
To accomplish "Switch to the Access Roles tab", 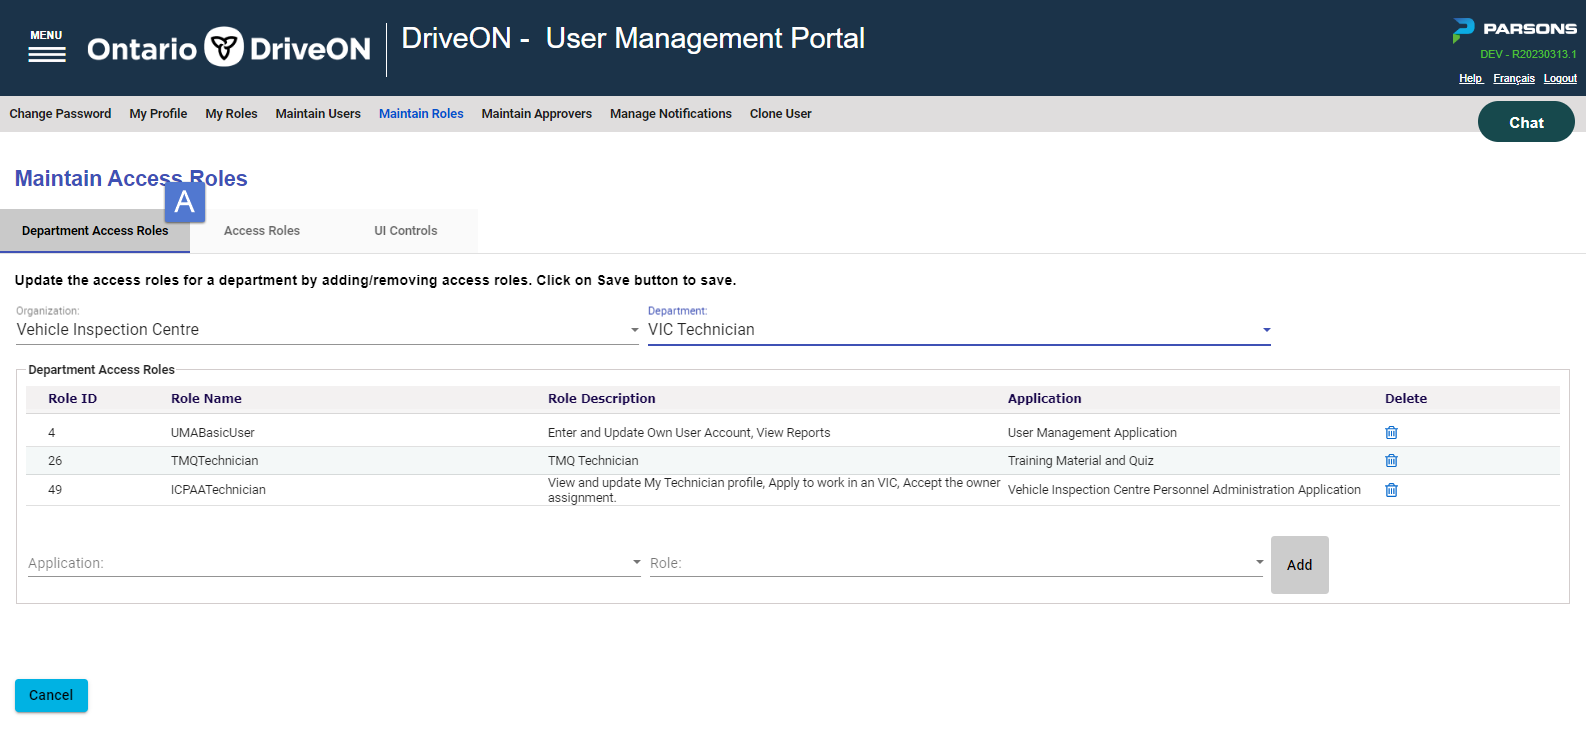I will [262, 231].
